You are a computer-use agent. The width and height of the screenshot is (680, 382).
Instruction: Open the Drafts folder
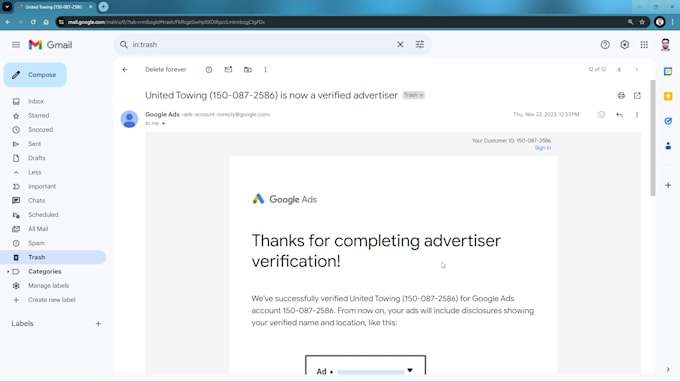pos(37,158)
